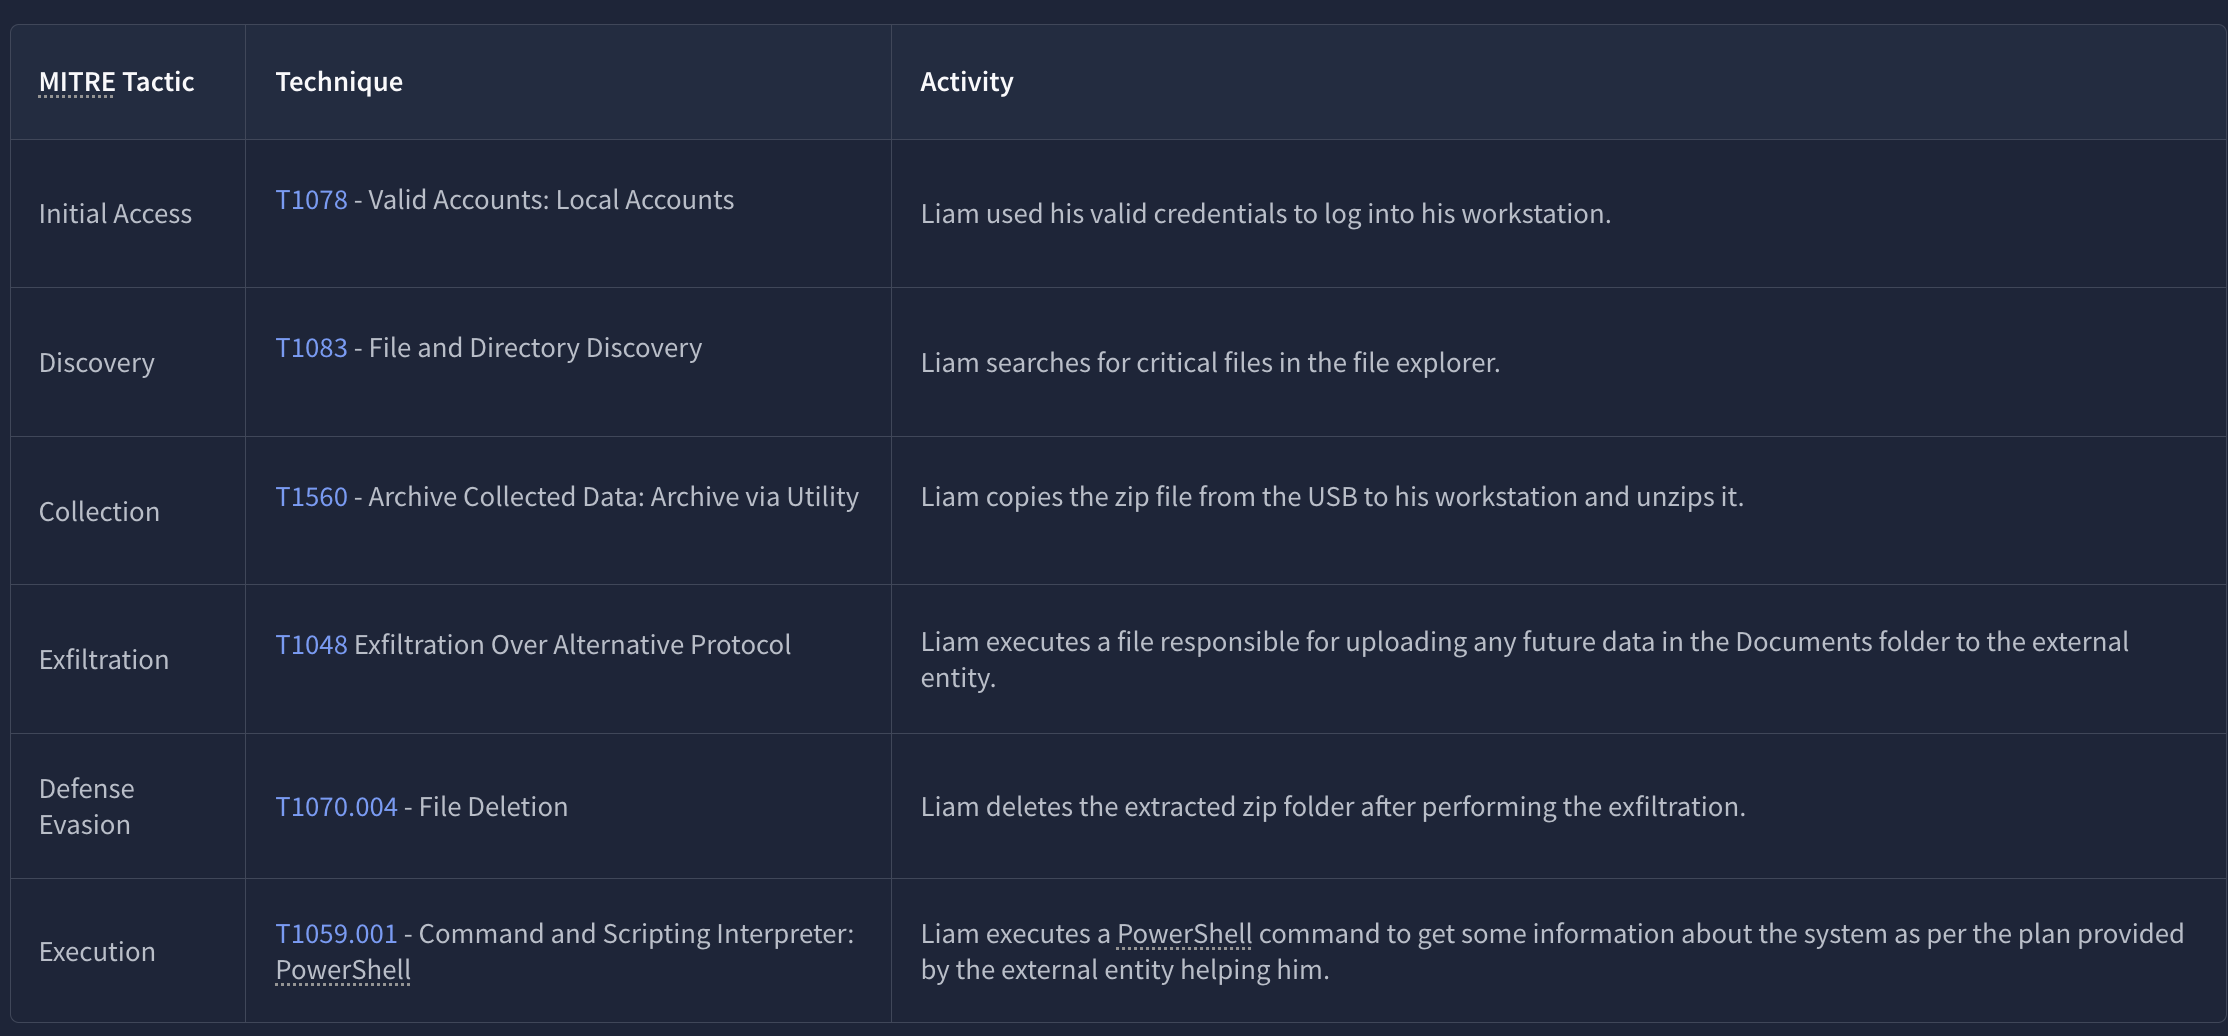Select the Exfiltration tactic cell
2228x1036 pixels.
104,660
